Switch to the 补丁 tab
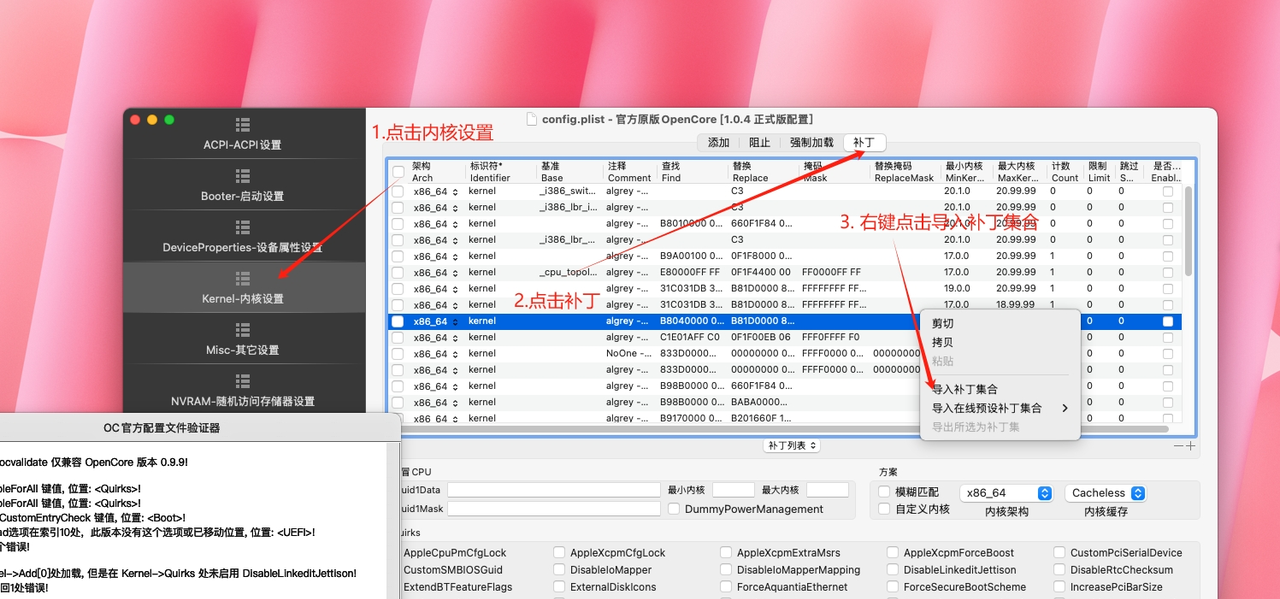This screenshot has height=599, width=1280. coord(864,142)
